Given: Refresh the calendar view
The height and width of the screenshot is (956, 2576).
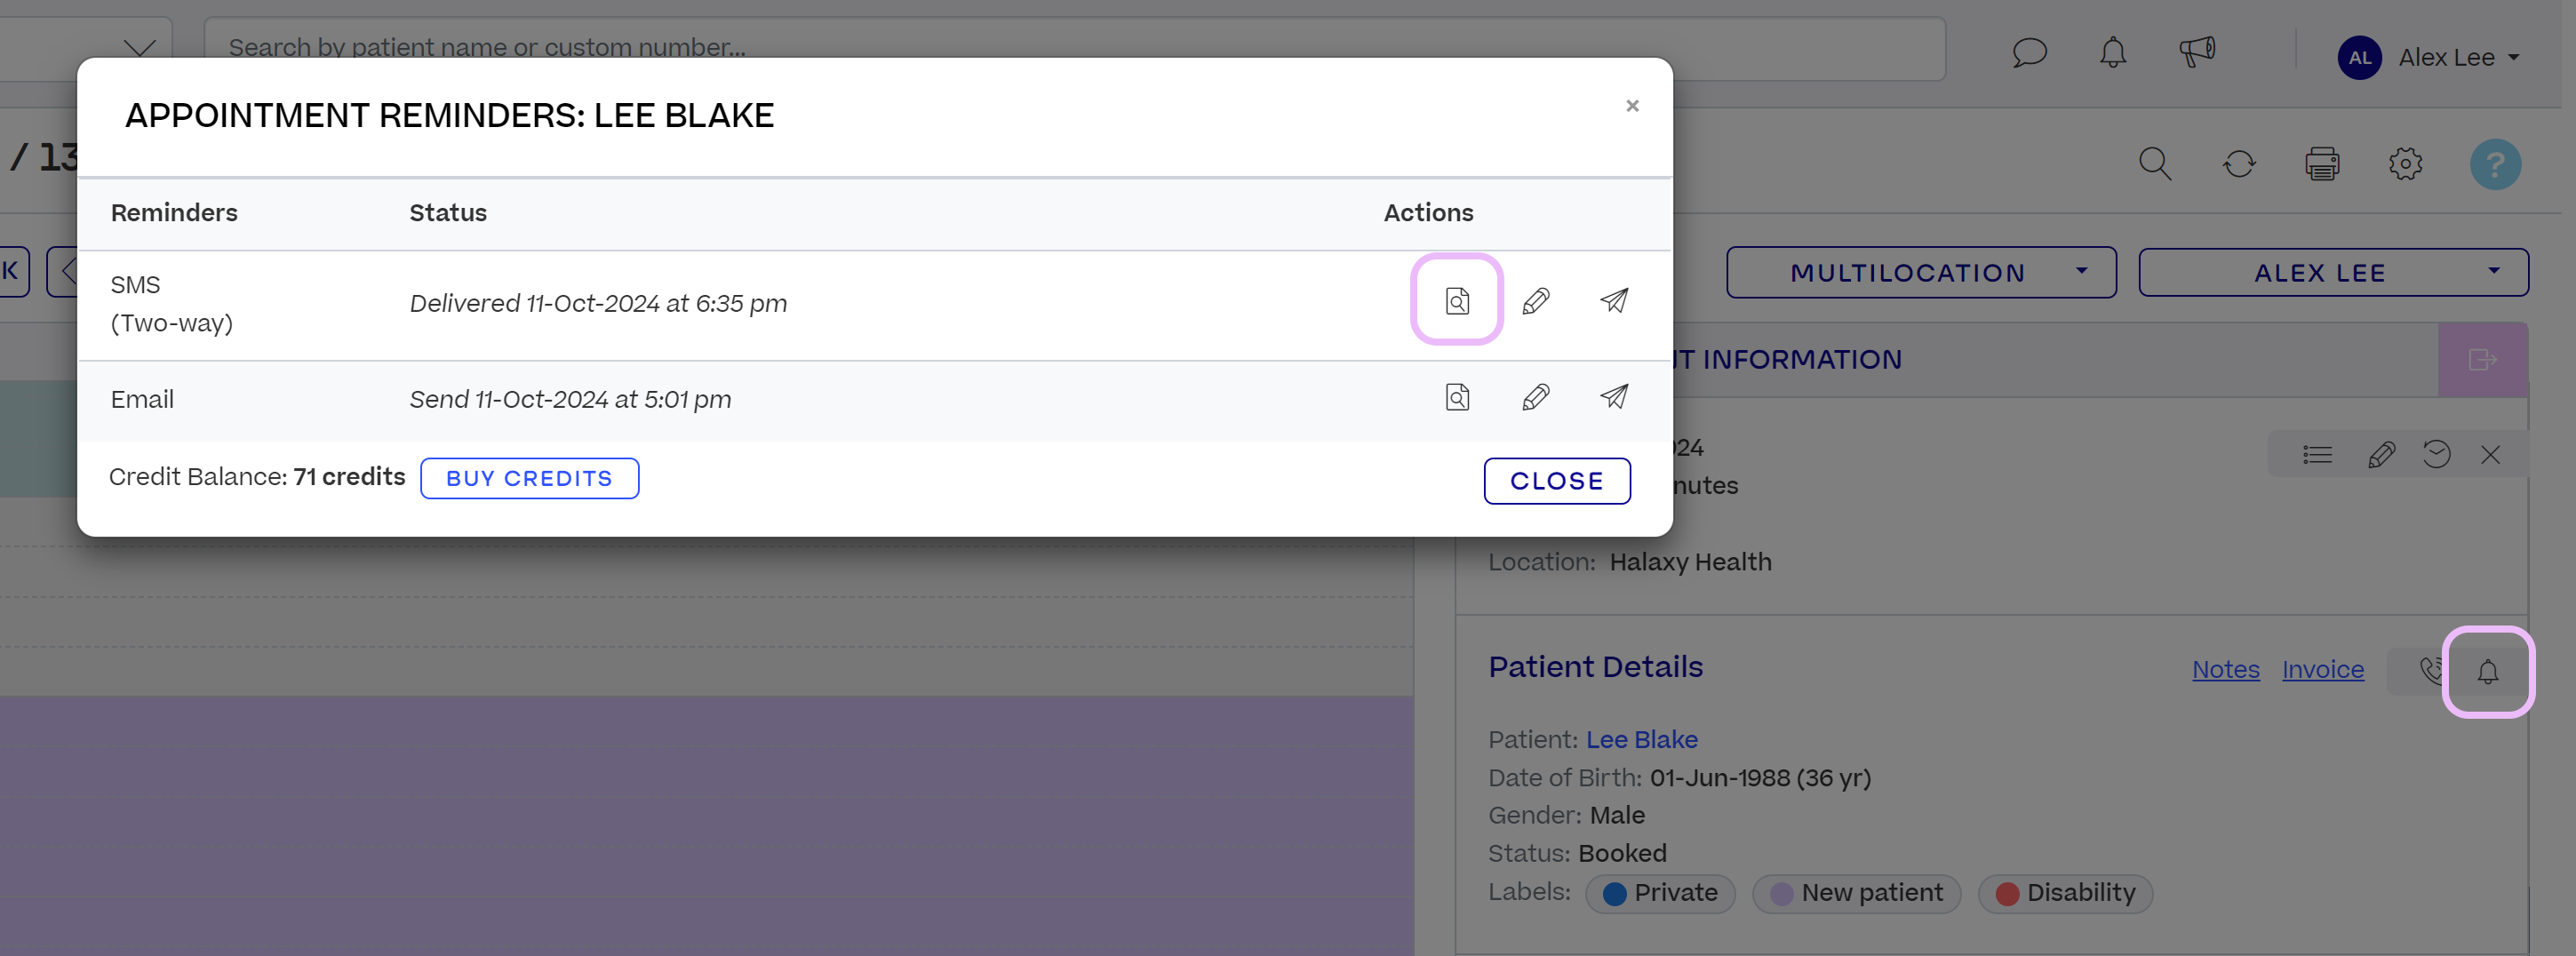Looking at the screenshot, I should 2239,164.
